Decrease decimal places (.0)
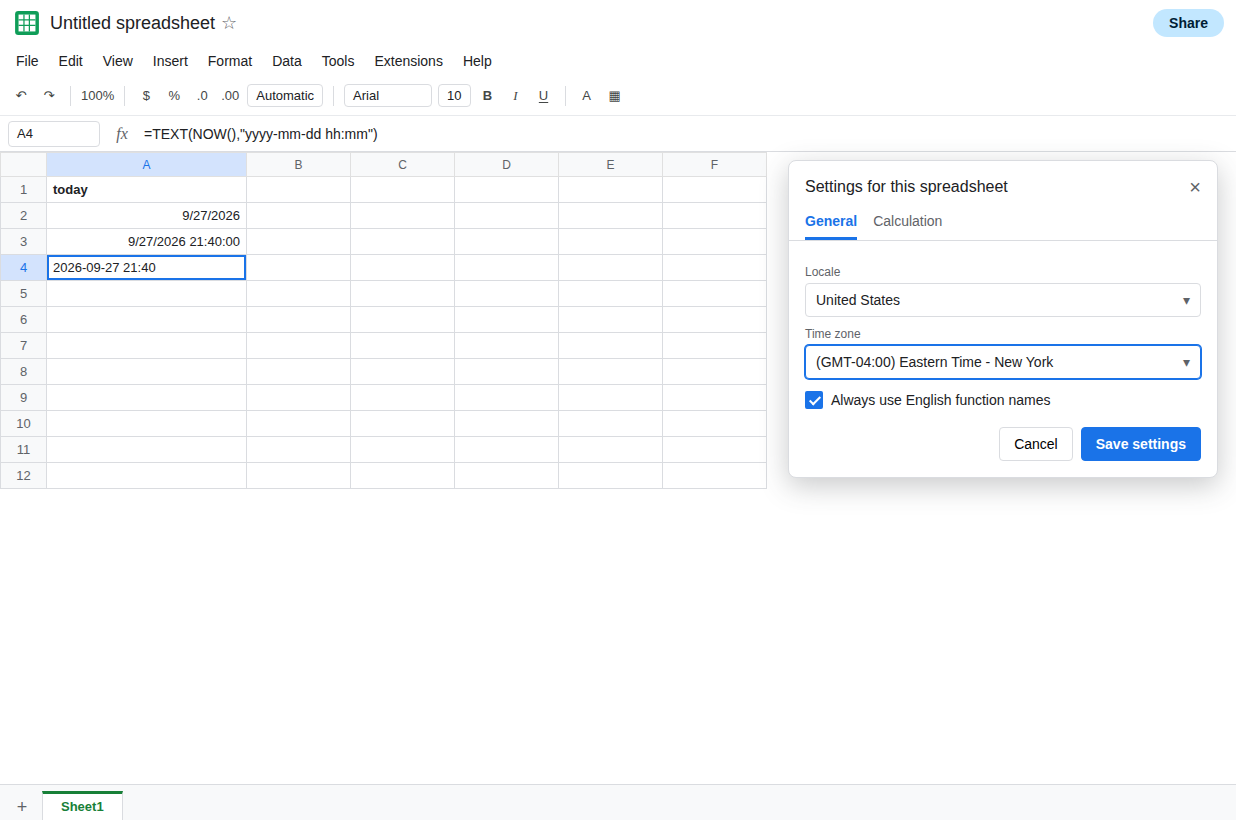This screenshot has height=820, width=1236. click(x=202, y=96)
